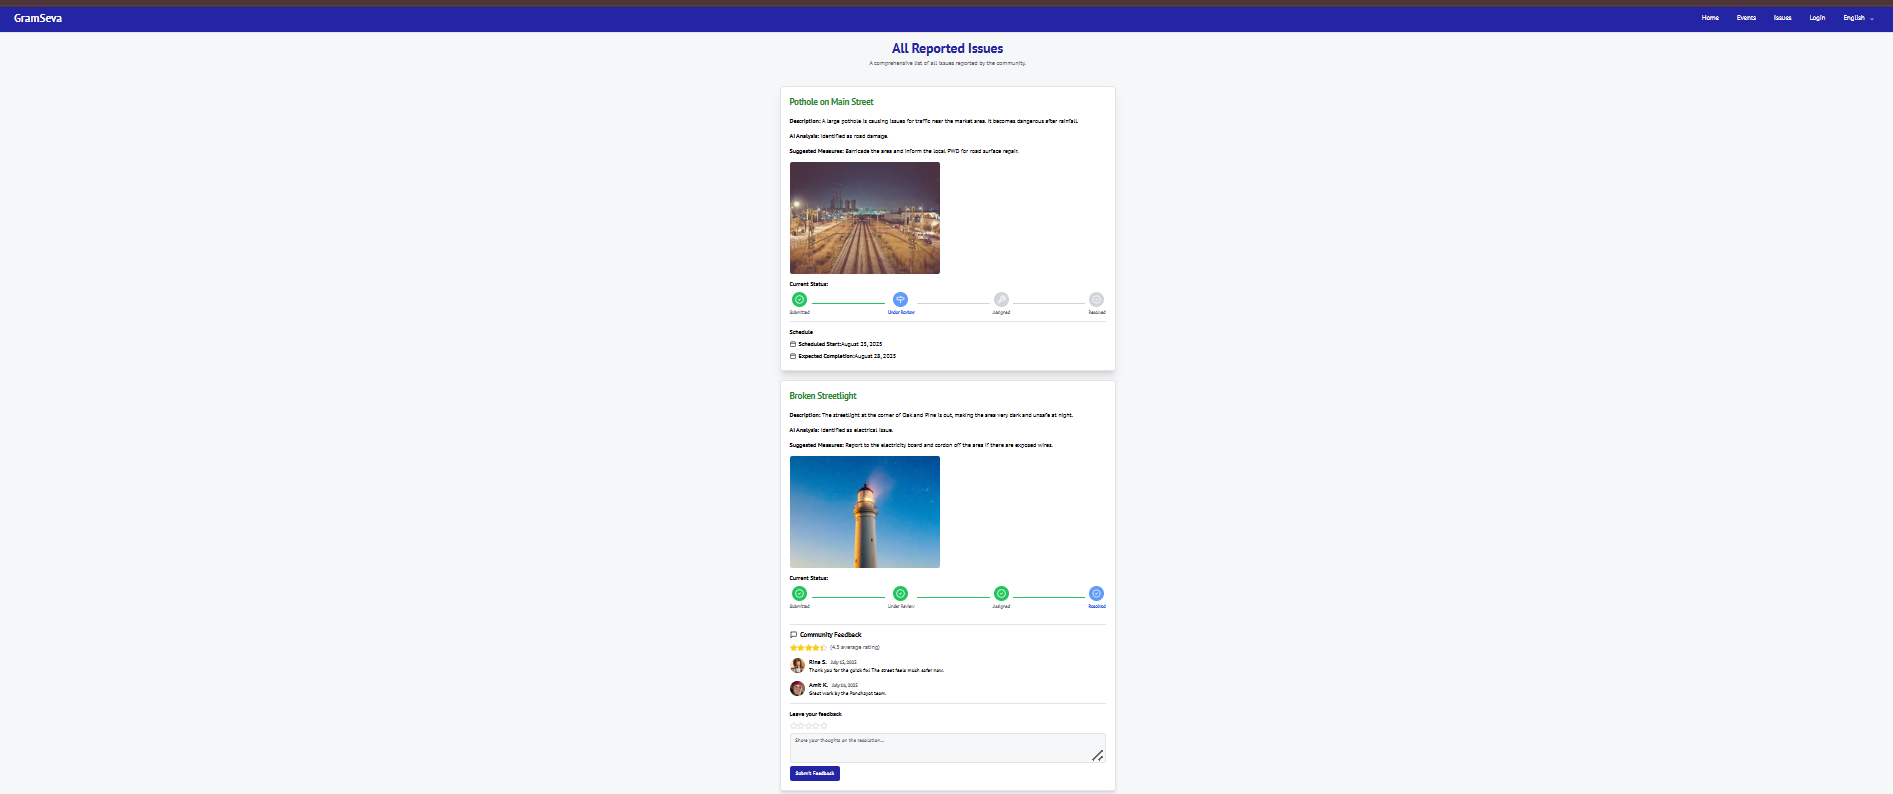Open the English language dropdown

pos(1858,18)
